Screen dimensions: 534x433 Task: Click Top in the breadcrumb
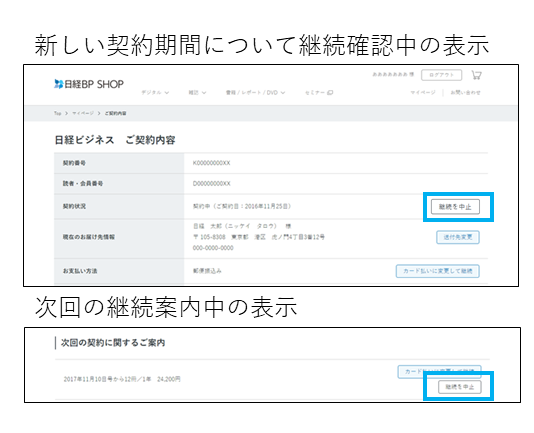coord(58,113)
